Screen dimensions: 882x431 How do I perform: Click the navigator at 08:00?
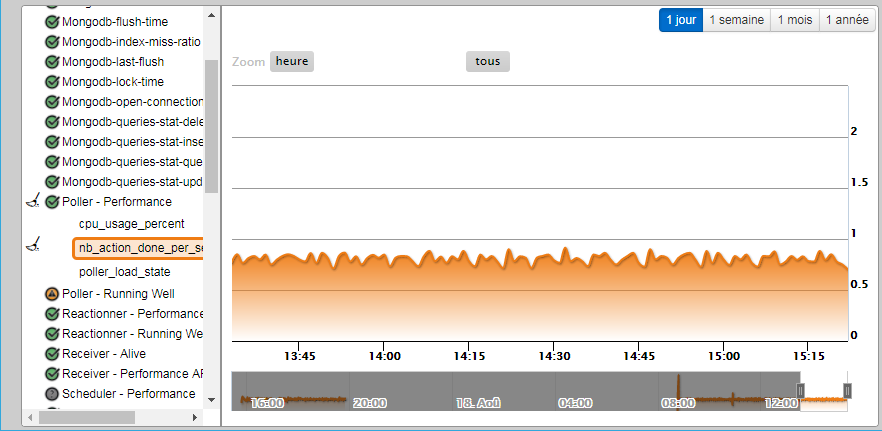click(x=678, y=403)
